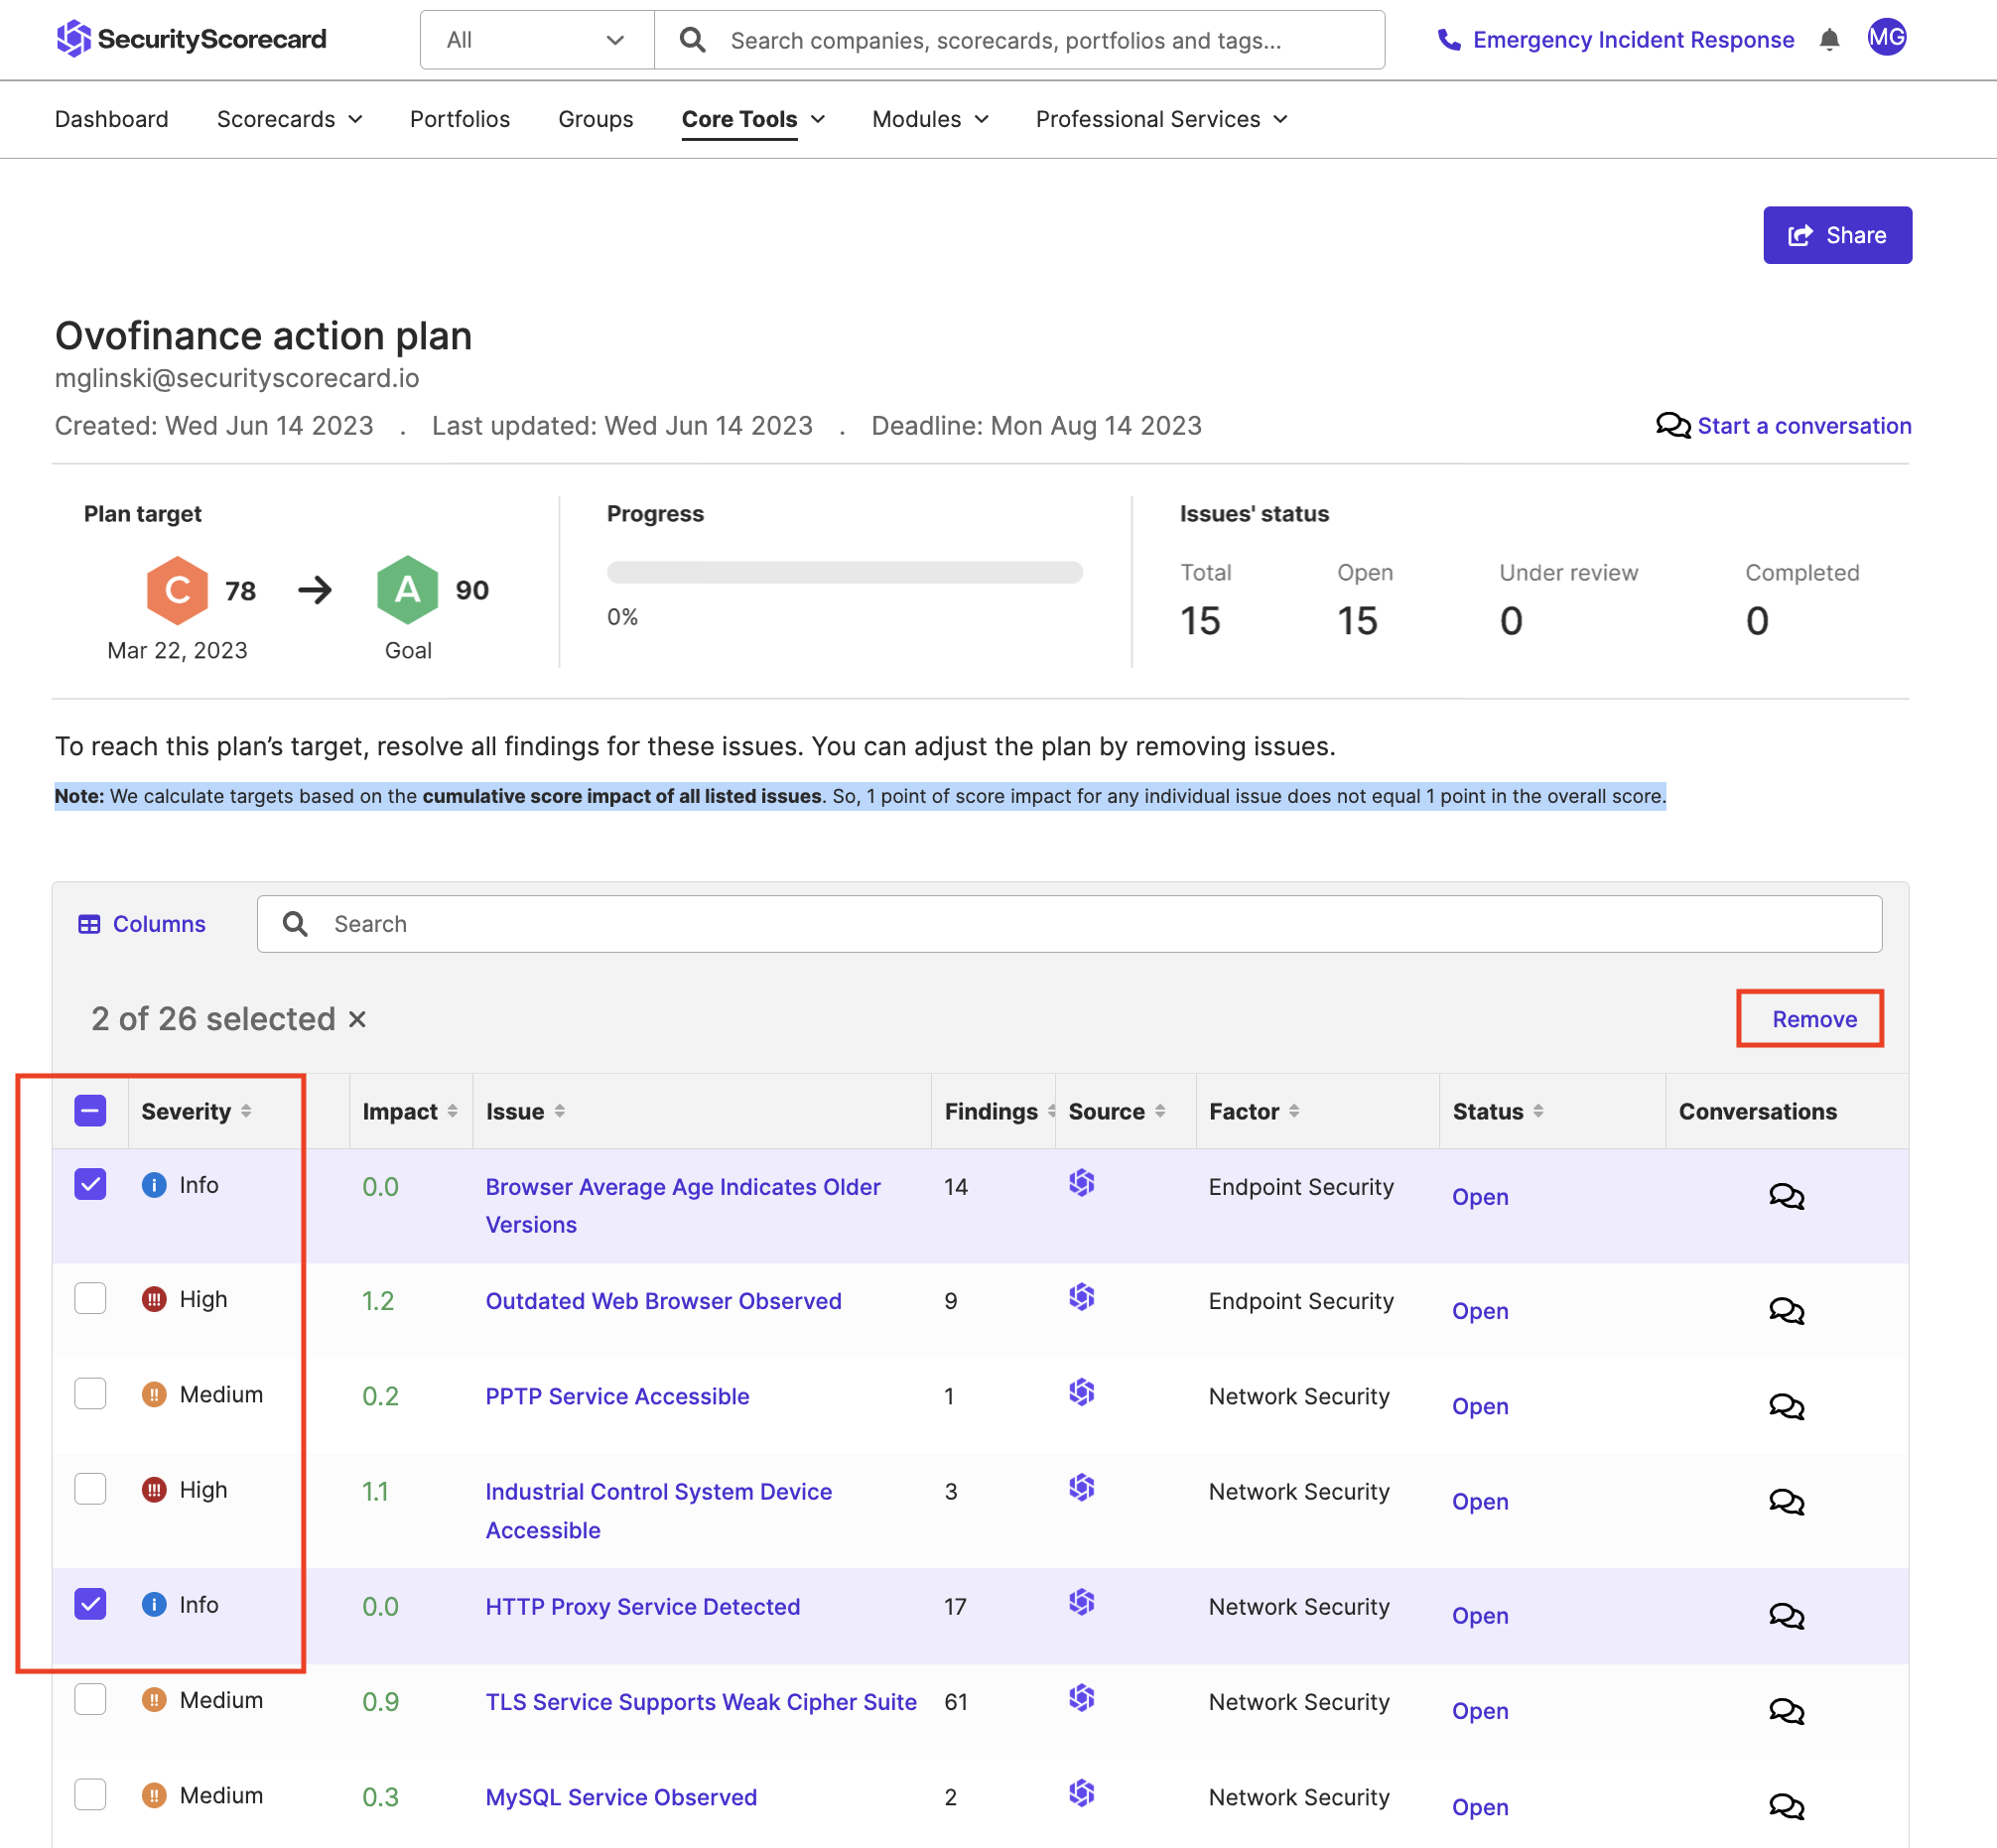Open conversation for Browser Average Age row
The height and width of the screenshot is (1848, 1997).
point(1786,1197)
